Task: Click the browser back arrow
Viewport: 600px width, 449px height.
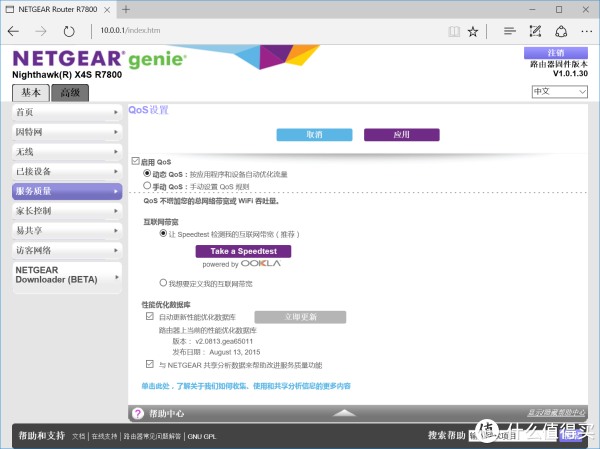Action: pyautogui.click(x=14, y=30)
